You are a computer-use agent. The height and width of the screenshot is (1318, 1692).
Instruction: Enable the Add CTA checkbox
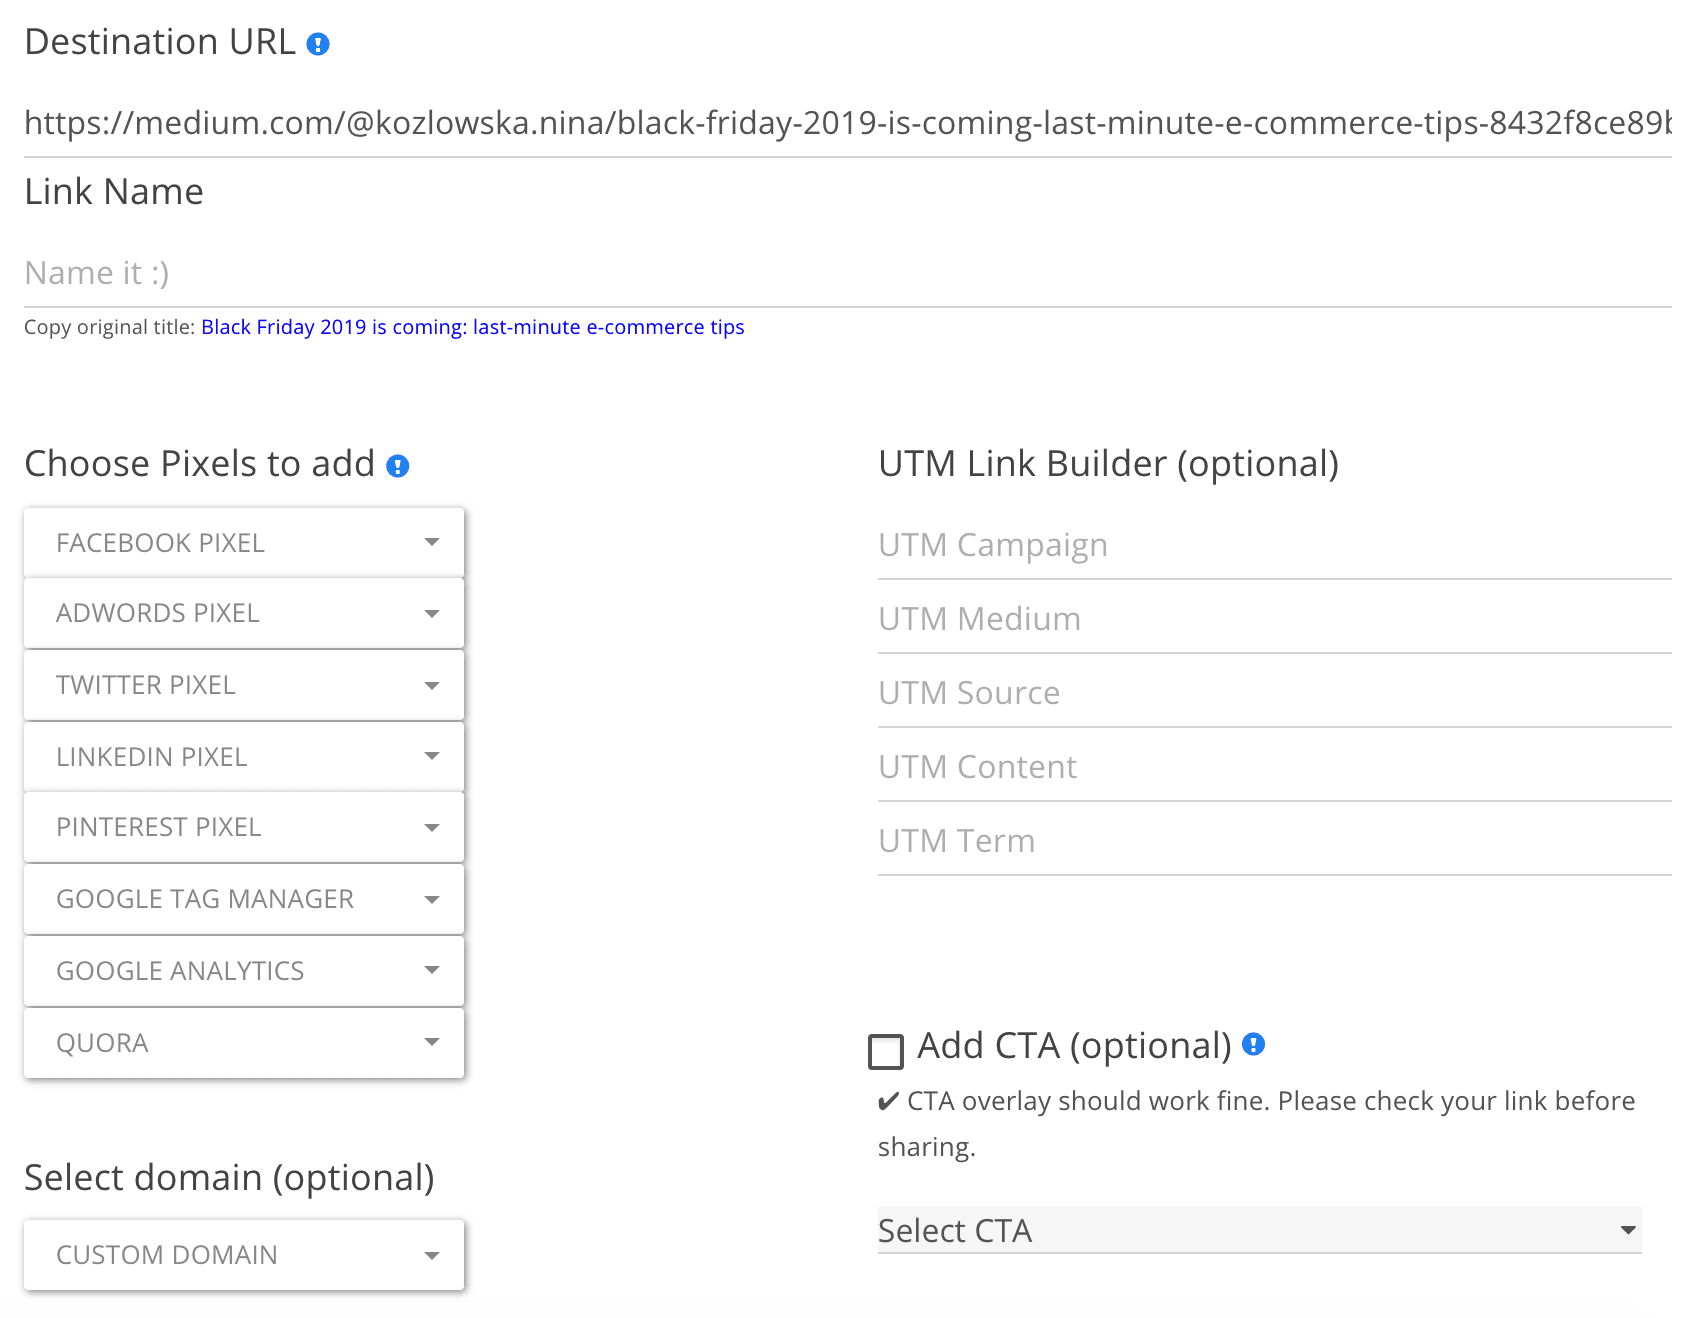pos(886,1052)
